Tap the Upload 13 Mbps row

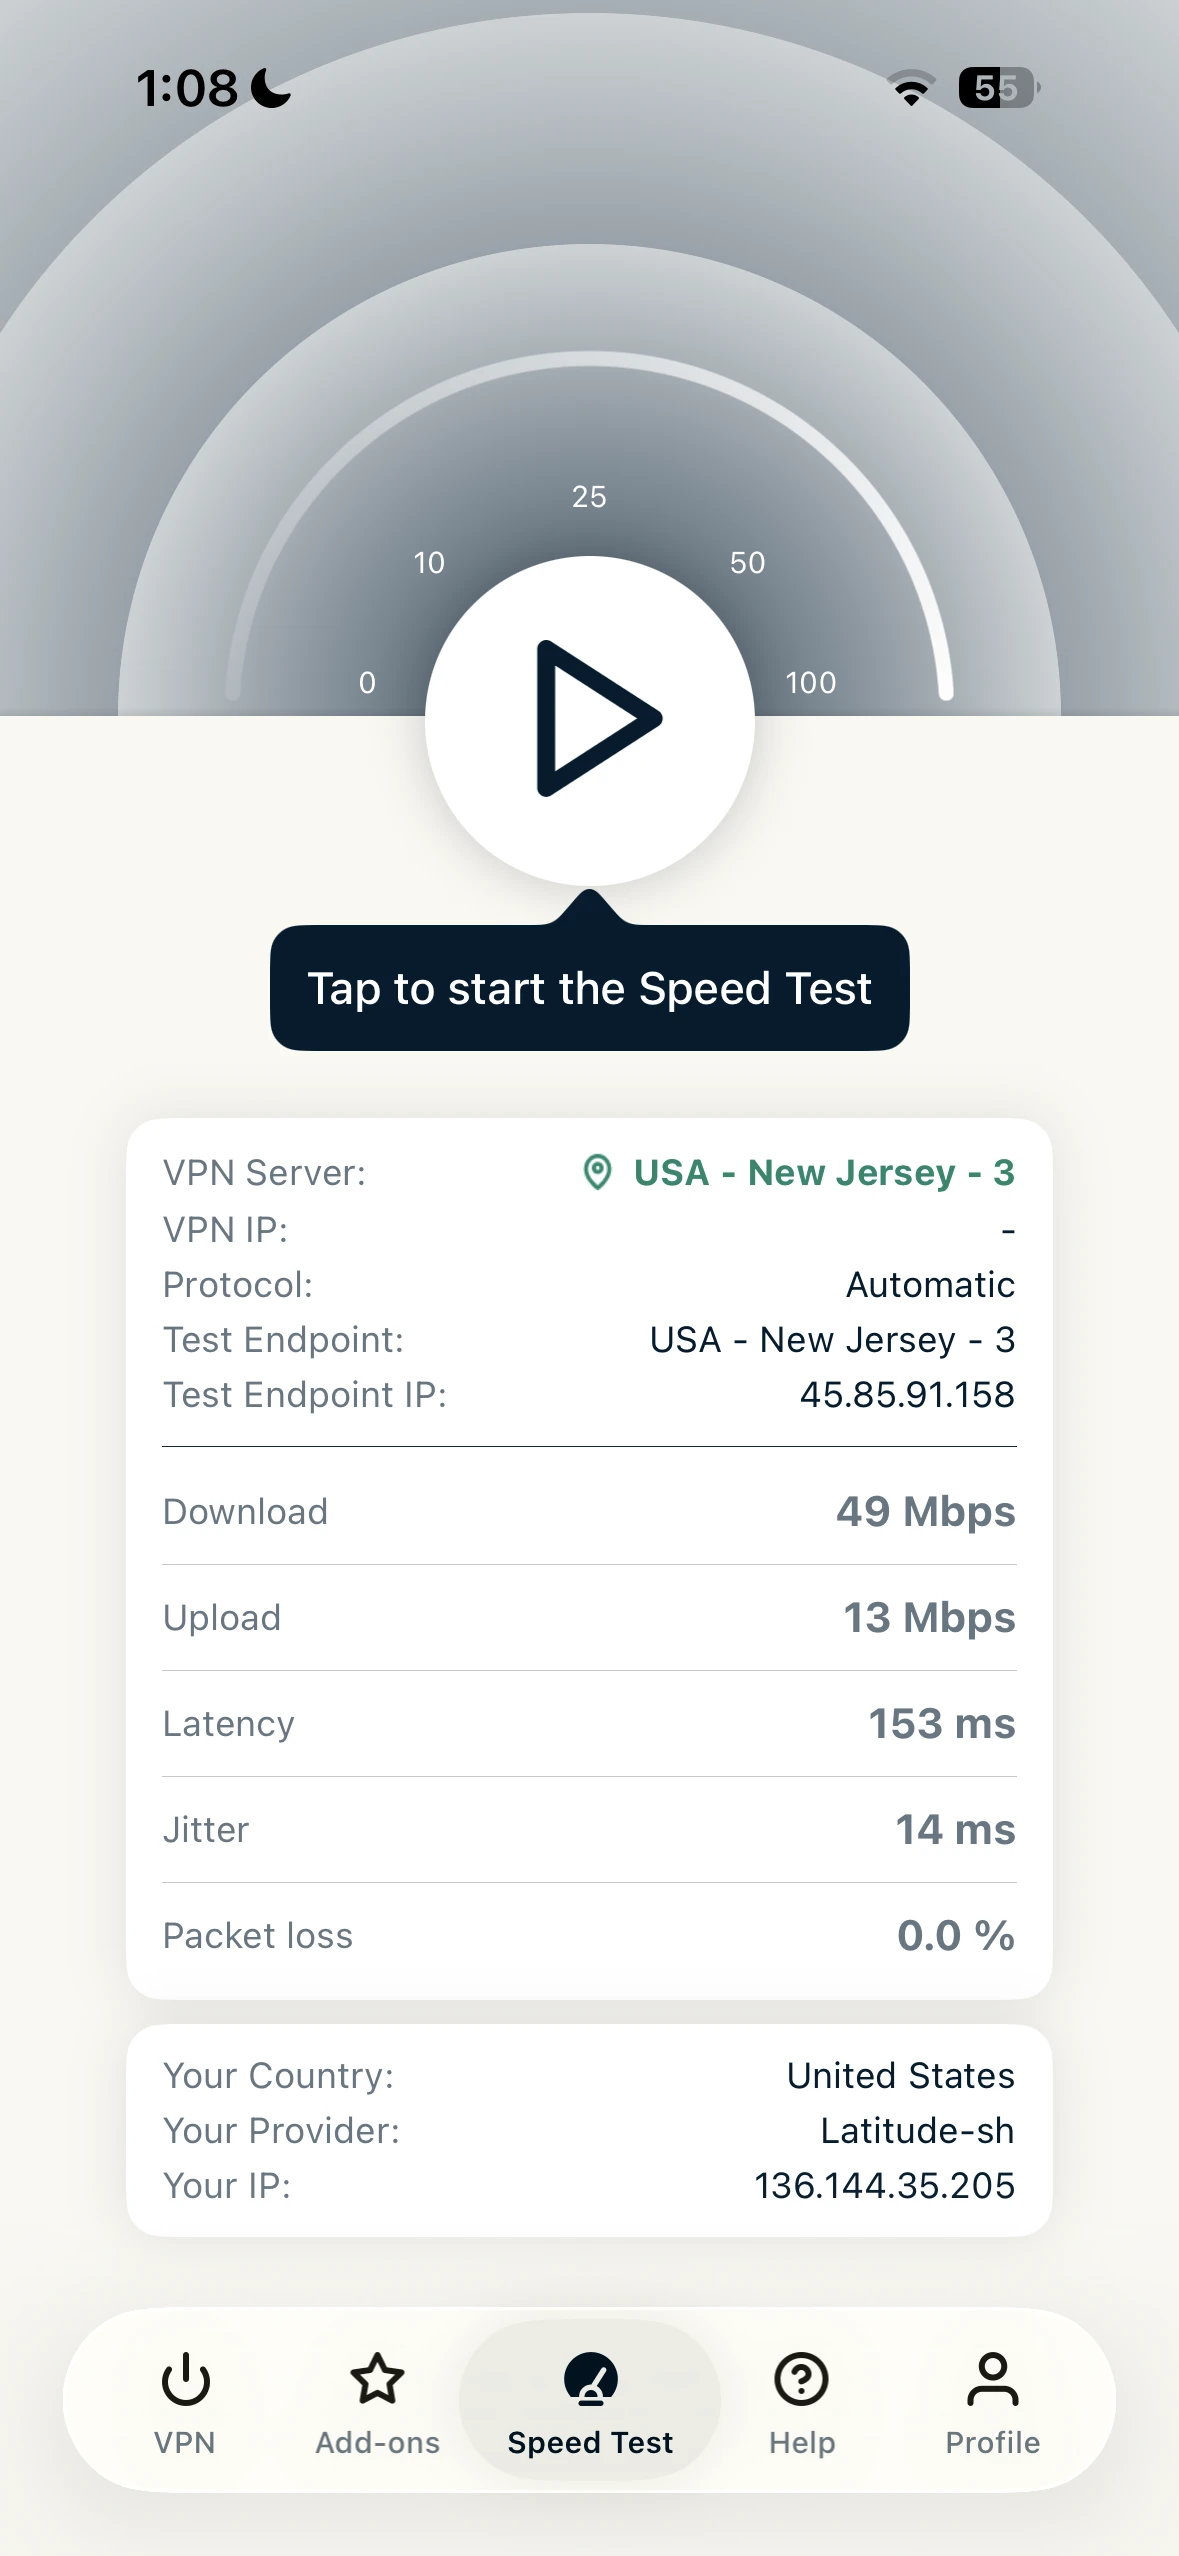[x=589, y=1617]
